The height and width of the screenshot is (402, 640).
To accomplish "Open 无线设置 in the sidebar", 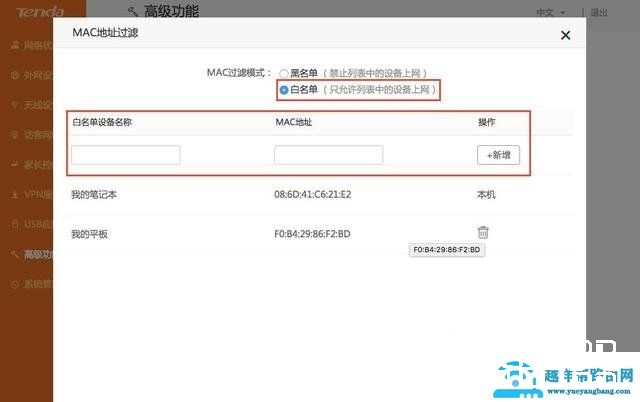I will [32, 105].
